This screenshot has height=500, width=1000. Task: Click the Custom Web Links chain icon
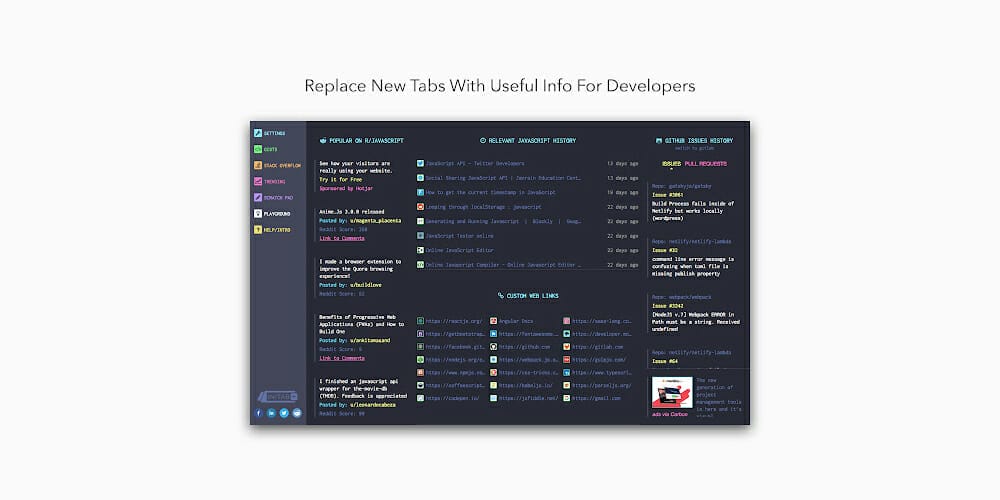pyautogui.click(x=501, y=296)
